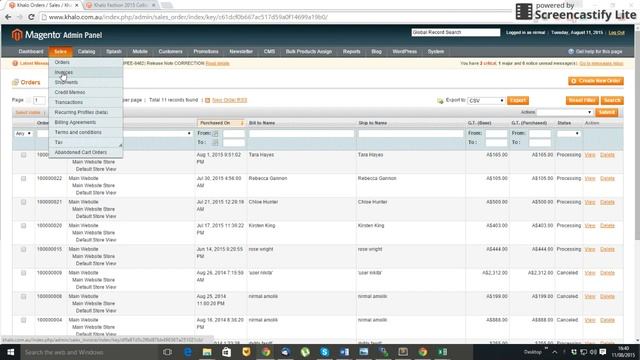
Task: Open Microsoft Edge from the taskbar
Action: 188,352
